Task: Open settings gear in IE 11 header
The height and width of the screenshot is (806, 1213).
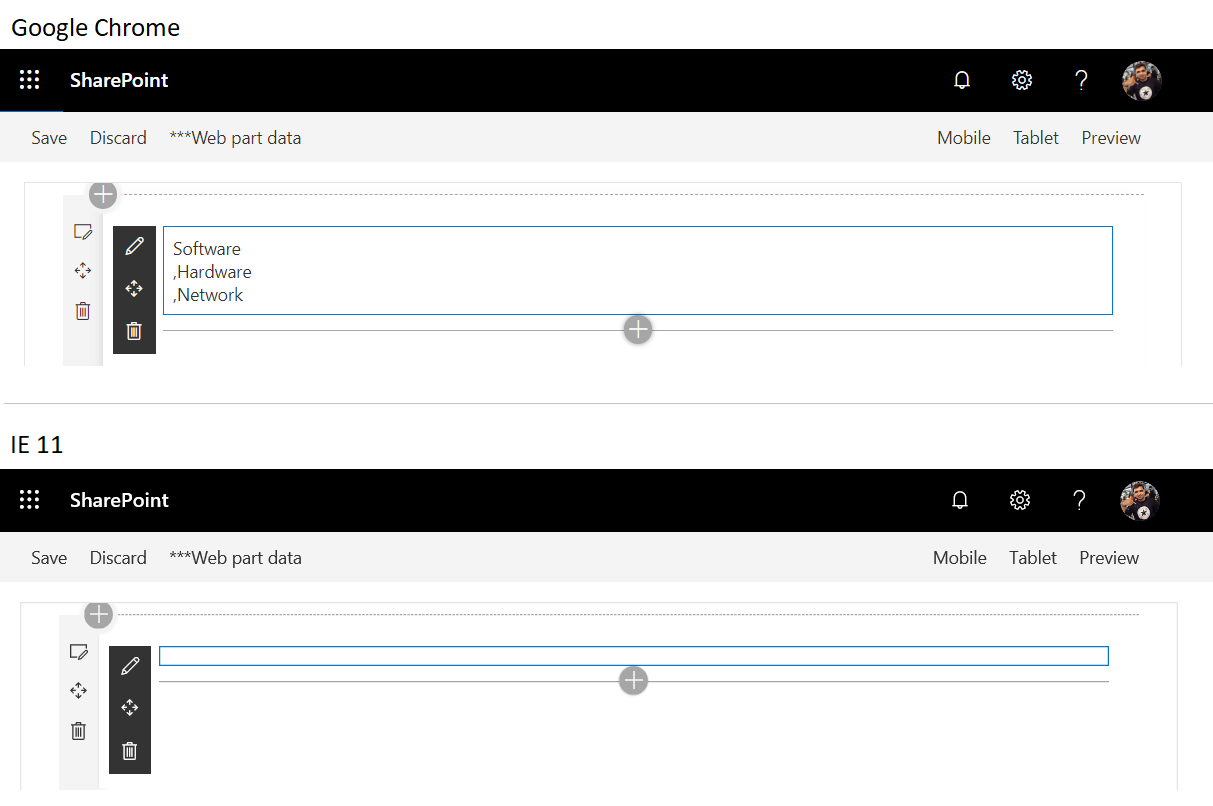Action: pos(1019,501)
